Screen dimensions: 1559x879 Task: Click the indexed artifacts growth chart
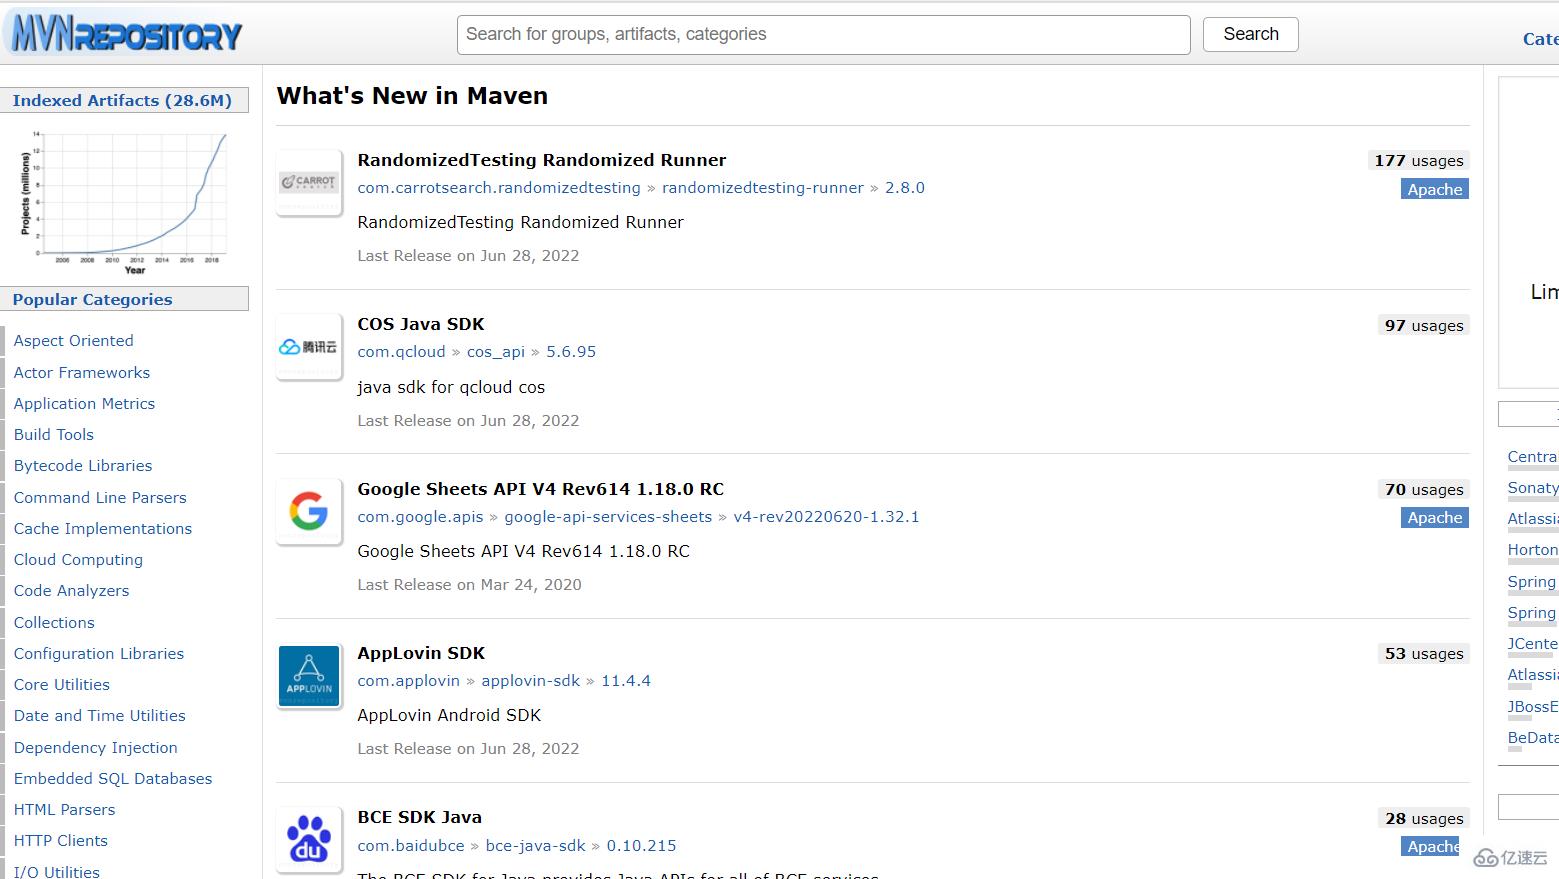click(x=124, y=201)
